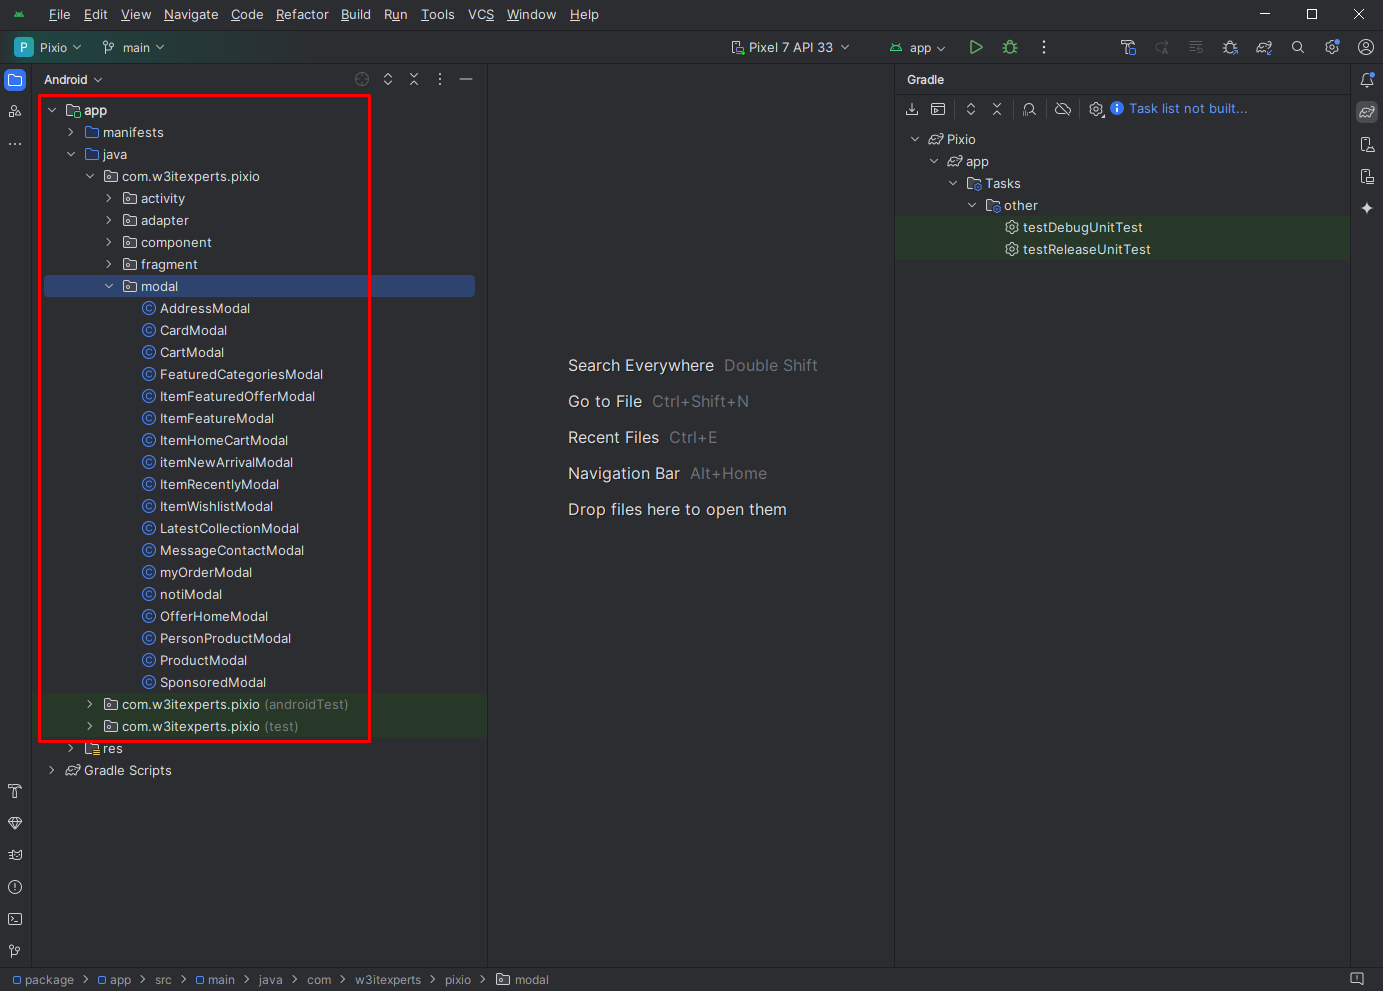Open More tool windows ellipsis in the left sidebar
1383x991 pixels.
[x=15, y=144]
